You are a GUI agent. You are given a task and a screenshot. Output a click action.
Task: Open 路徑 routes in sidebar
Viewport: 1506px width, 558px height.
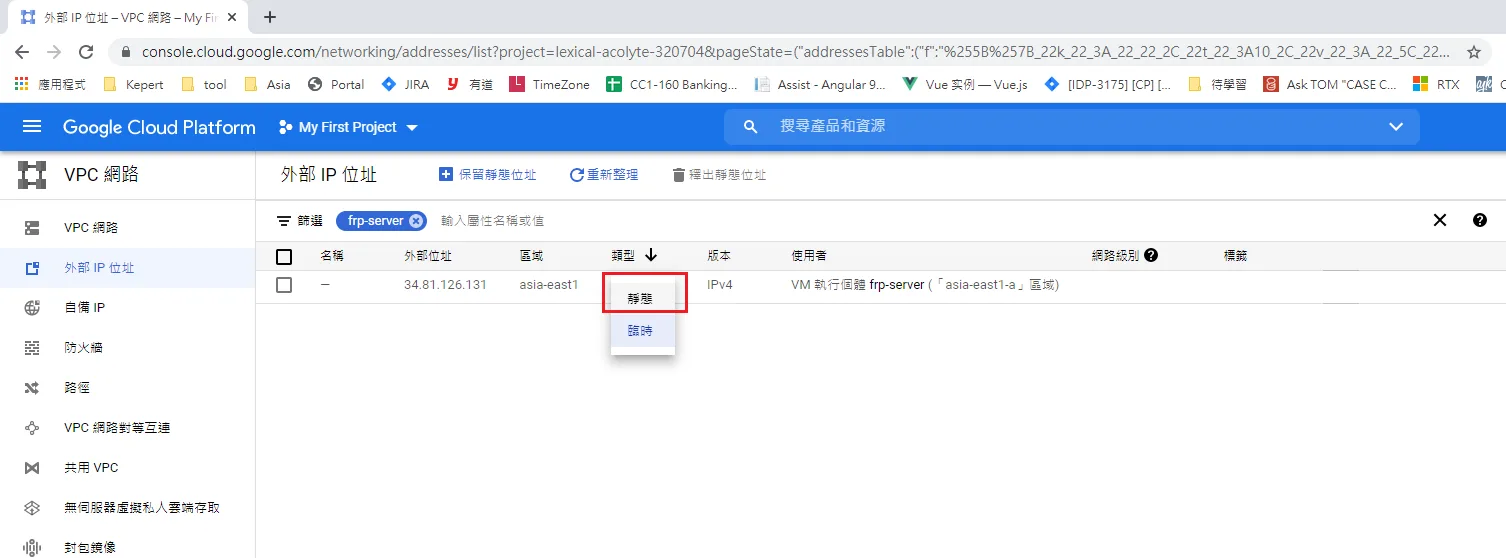click(77, 388)
